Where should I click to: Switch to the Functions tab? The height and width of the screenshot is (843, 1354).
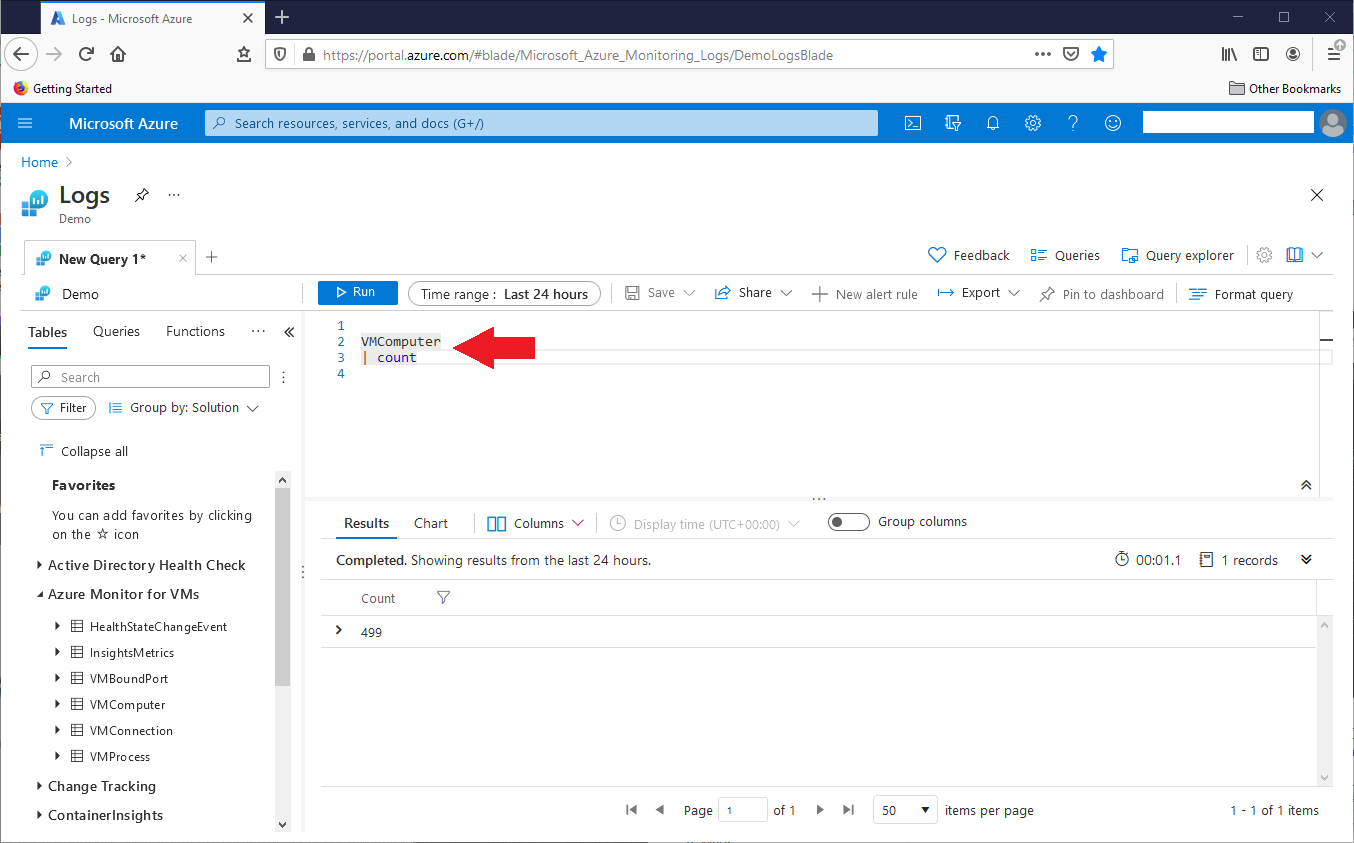195,332
